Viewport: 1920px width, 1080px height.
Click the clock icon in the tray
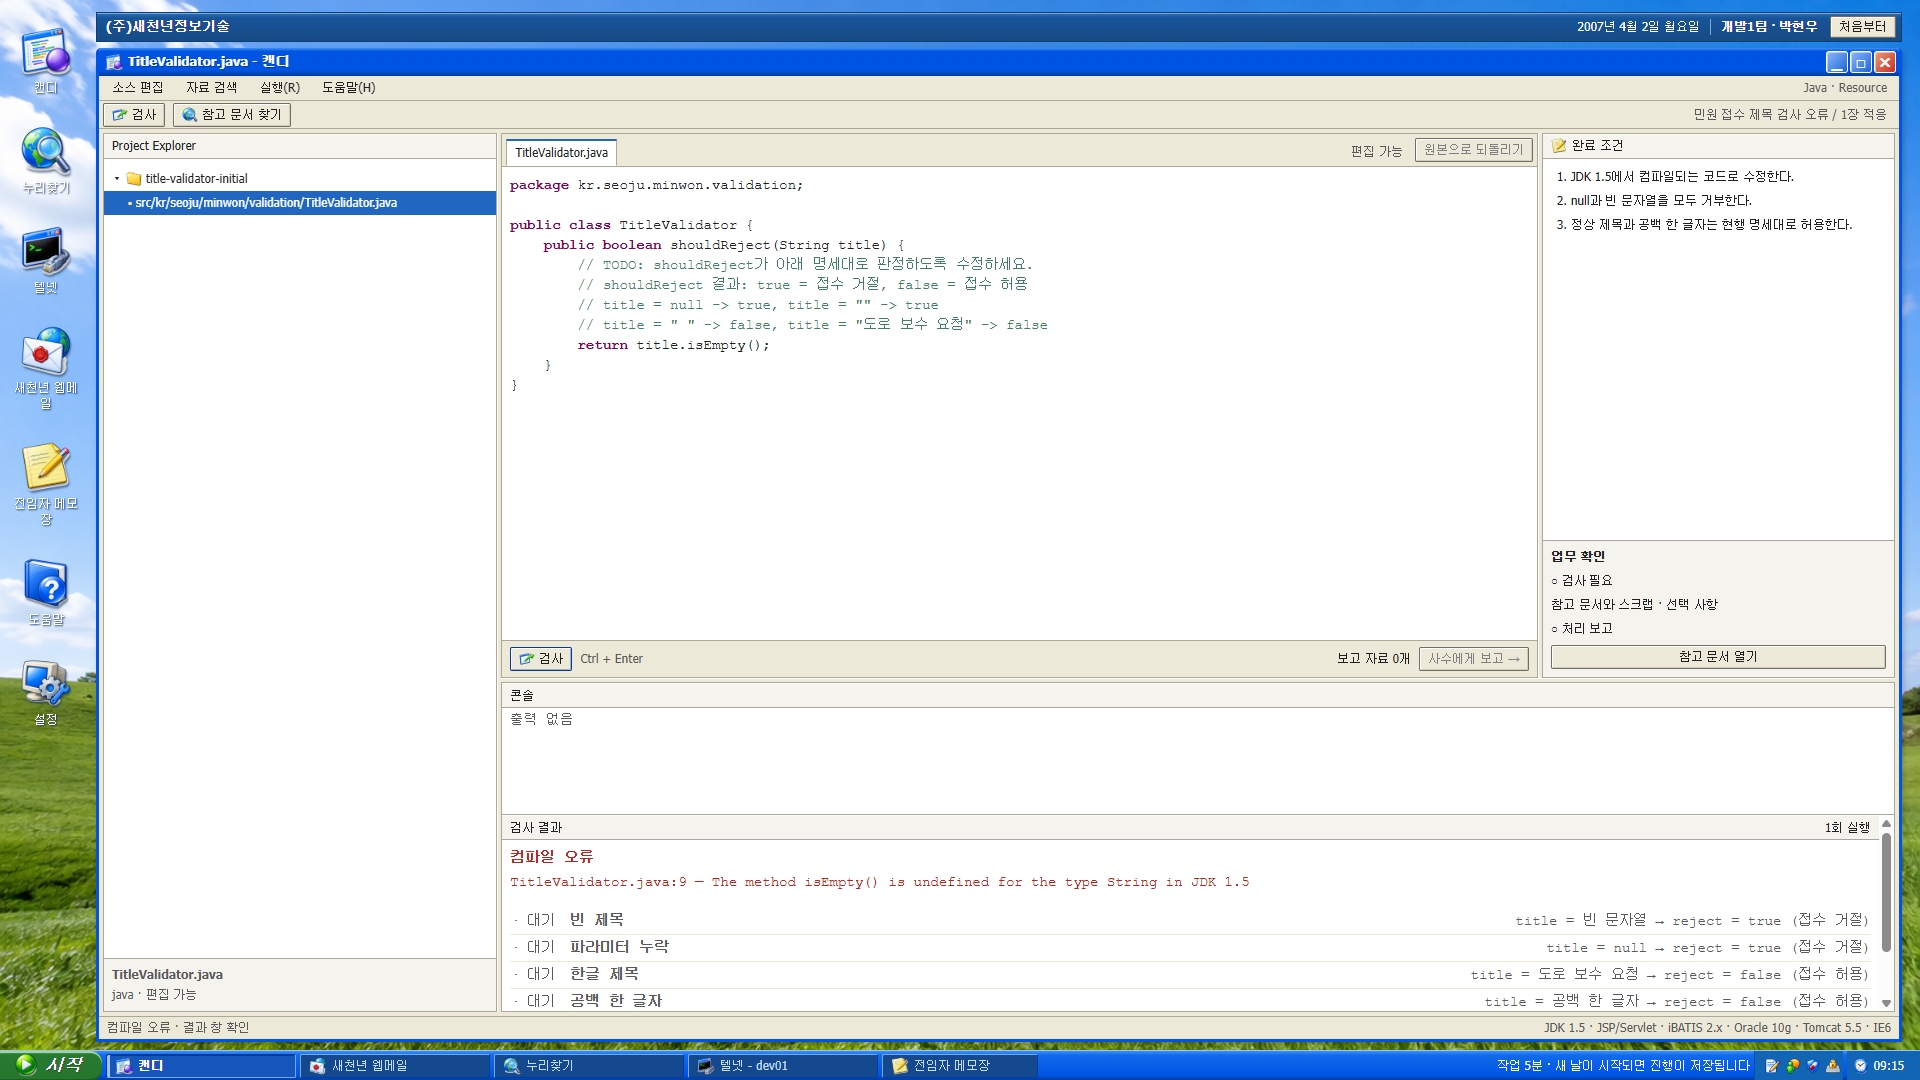coord(1860,1066)
